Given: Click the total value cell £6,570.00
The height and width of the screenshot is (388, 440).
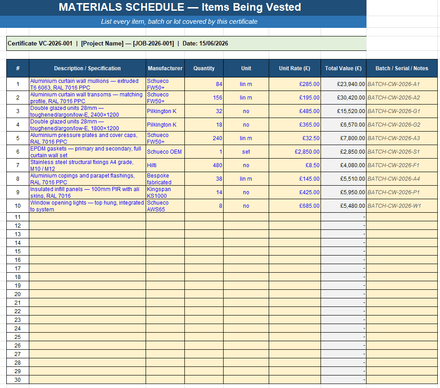Looking at the screenshot, I should (343, 125).
